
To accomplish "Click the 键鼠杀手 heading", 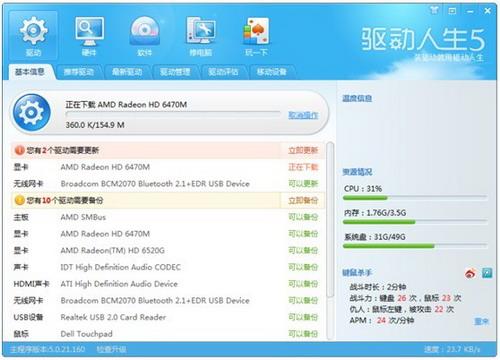I will point(357,273).
